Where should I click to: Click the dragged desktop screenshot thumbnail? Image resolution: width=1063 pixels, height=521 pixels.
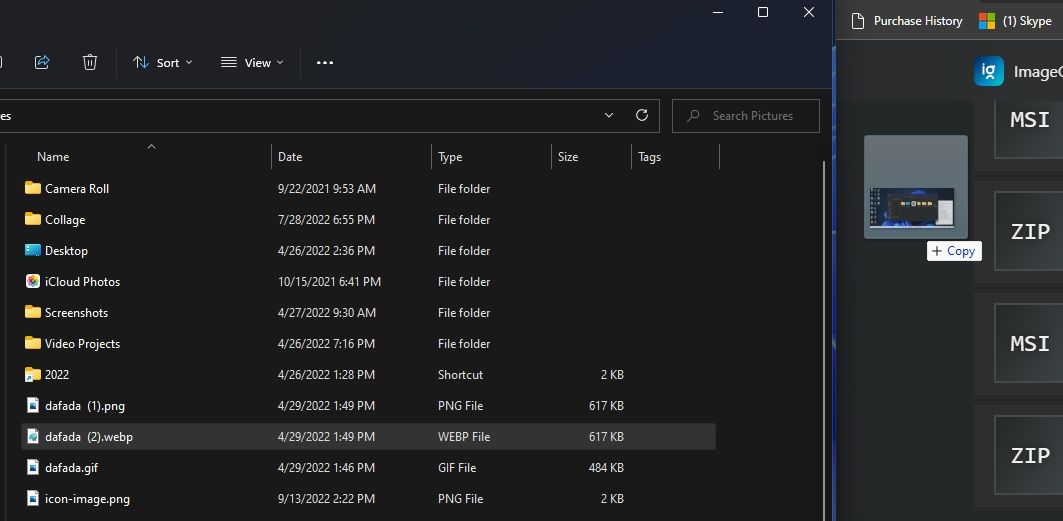(x=915, y=188)
